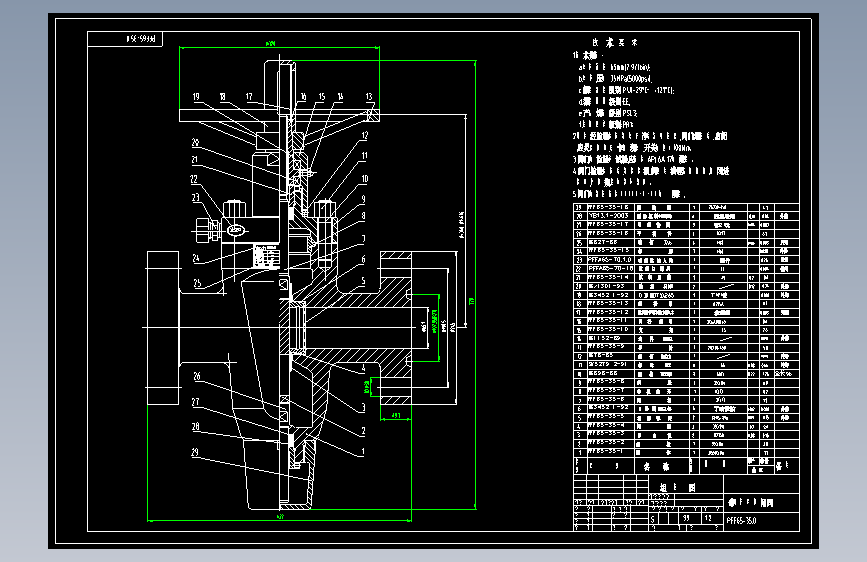
Task: Click callout number 24 on the valve drawing
Action: pyautogui.click(x=196, y=258)
